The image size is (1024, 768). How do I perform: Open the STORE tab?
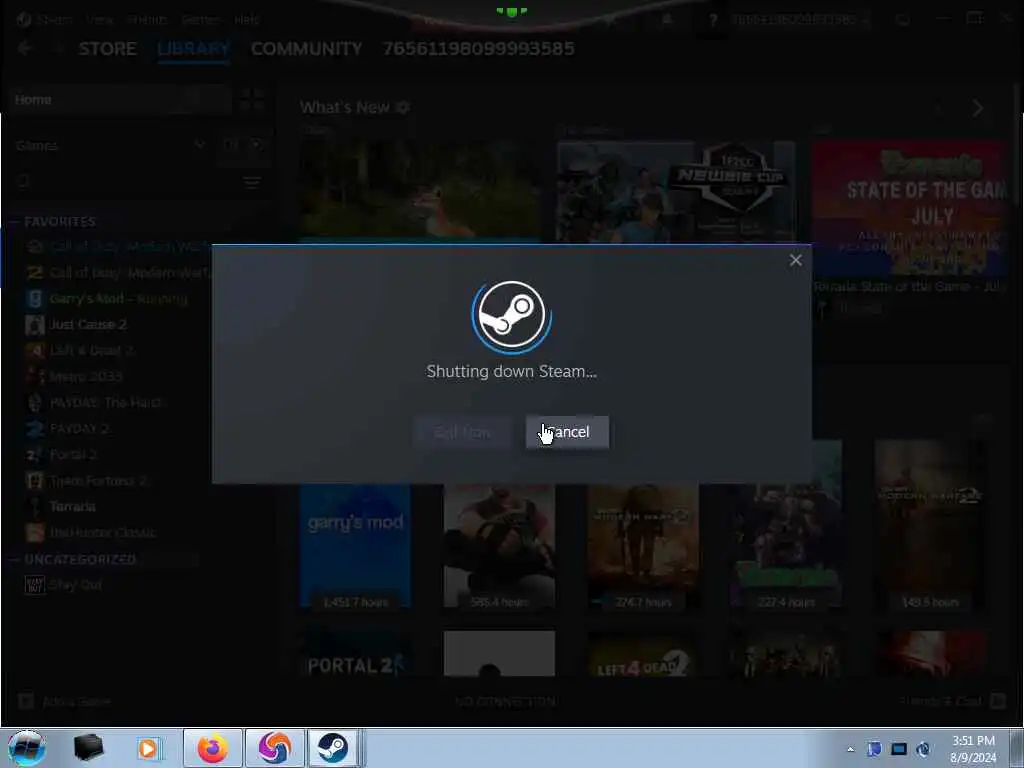pos(108,49)
